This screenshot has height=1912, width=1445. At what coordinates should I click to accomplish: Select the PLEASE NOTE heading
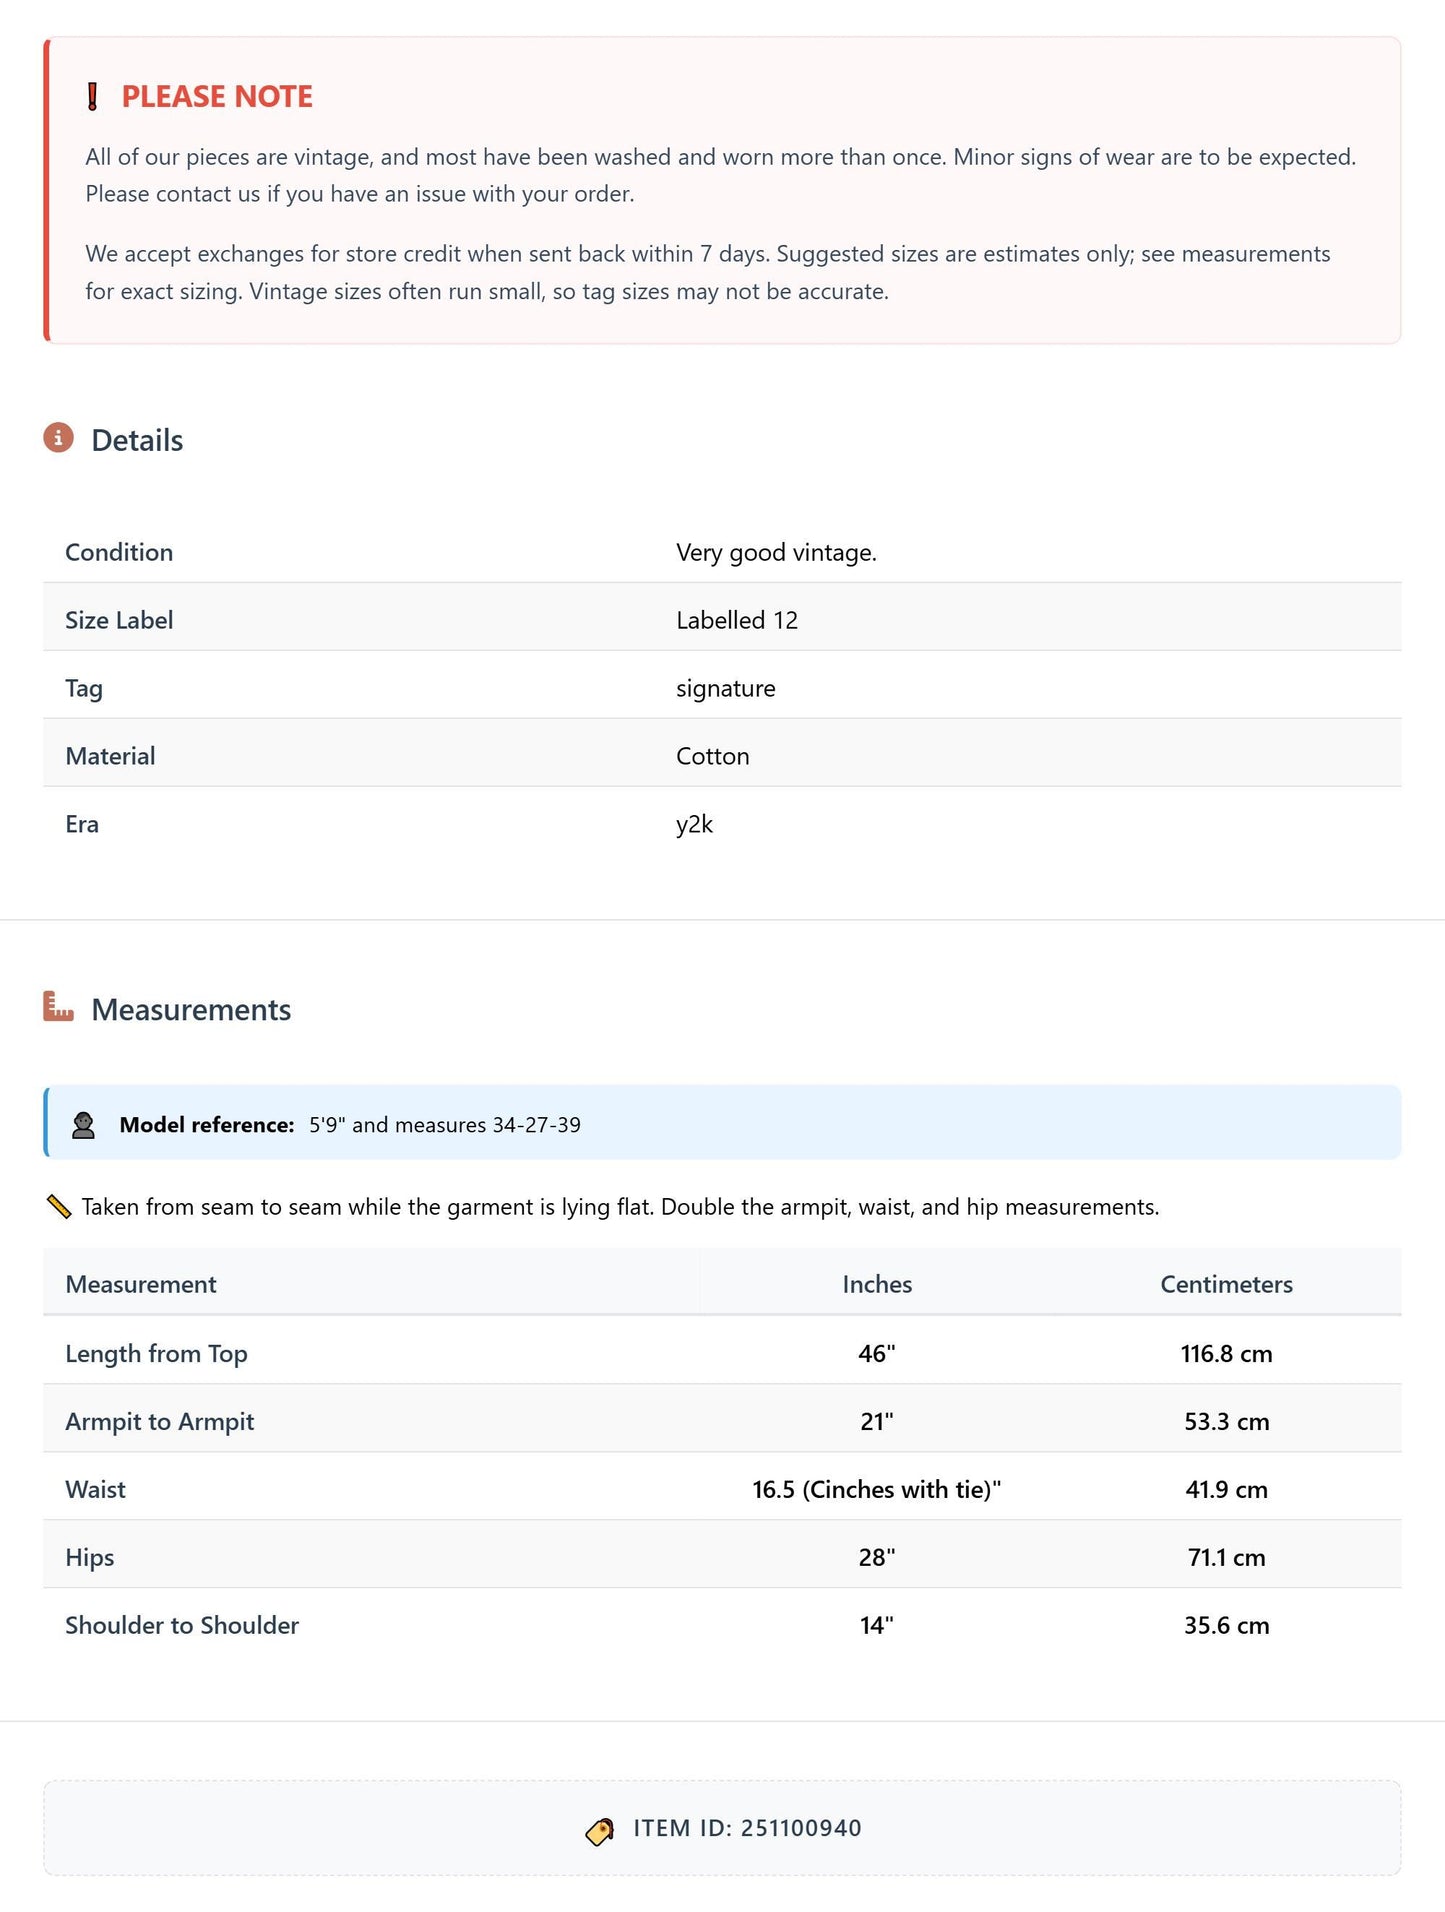tap(217, 97)
